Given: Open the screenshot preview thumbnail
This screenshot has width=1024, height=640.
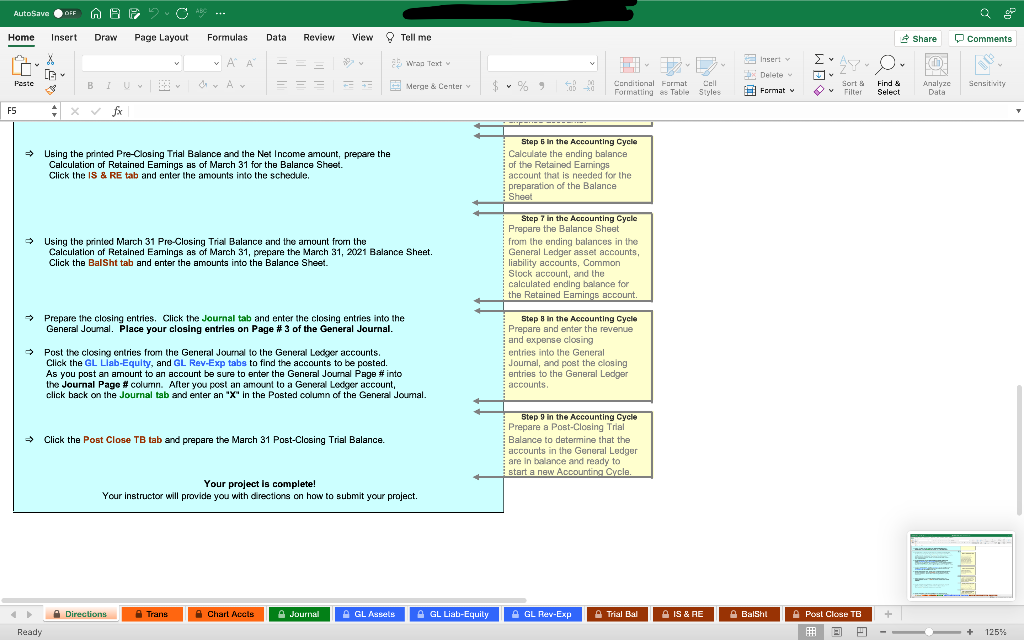Looking at the screenshot, I should (x=961, y=566).
